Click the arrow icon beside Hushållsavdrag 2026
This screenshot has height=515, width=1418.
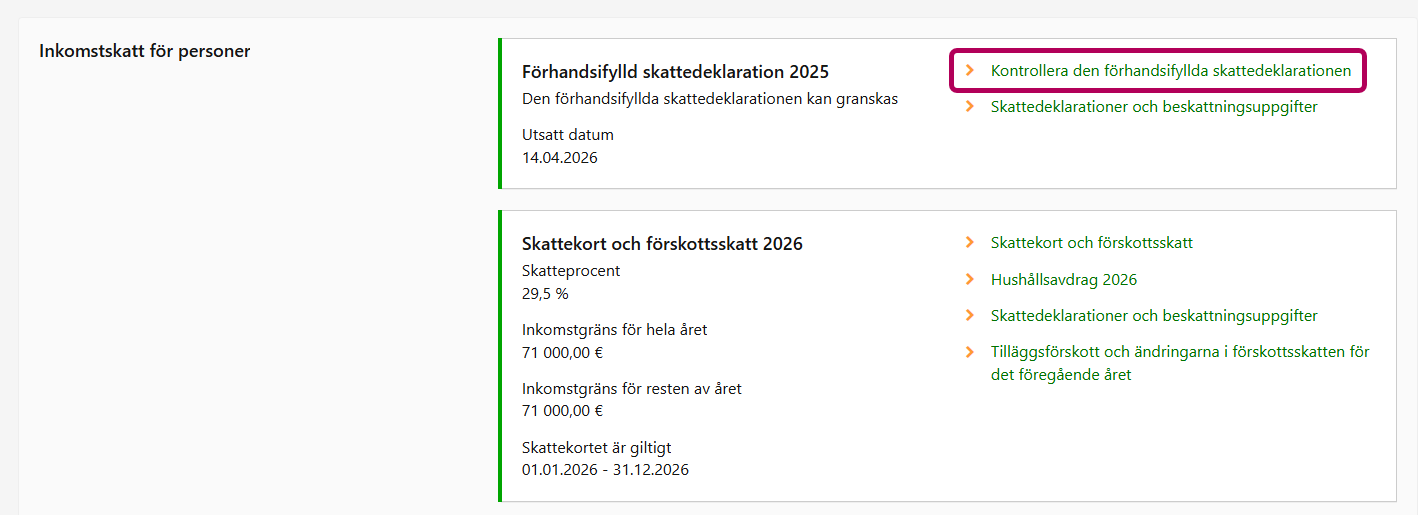969,279
